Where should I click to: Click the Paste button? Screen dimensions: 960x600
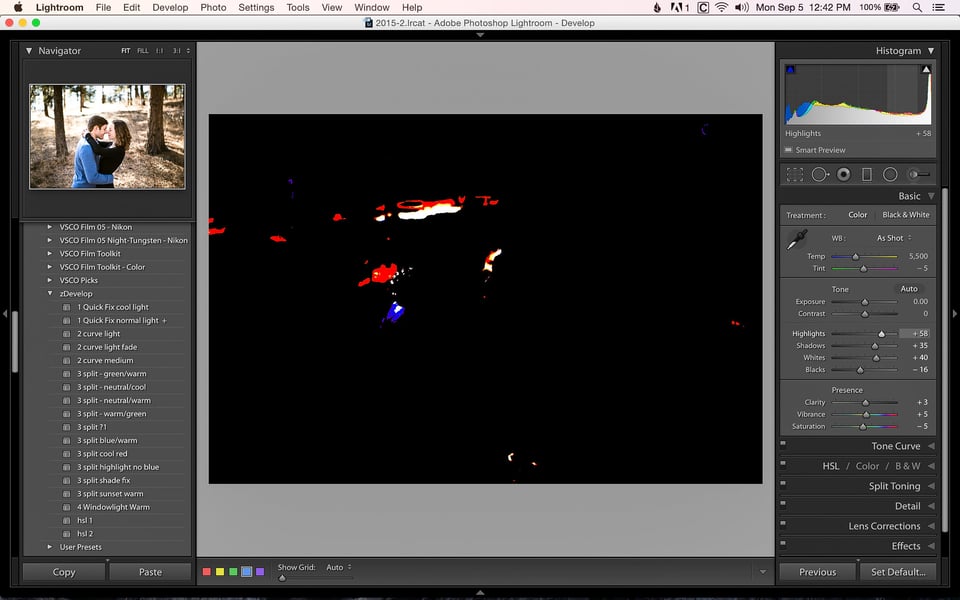point(150,572)
